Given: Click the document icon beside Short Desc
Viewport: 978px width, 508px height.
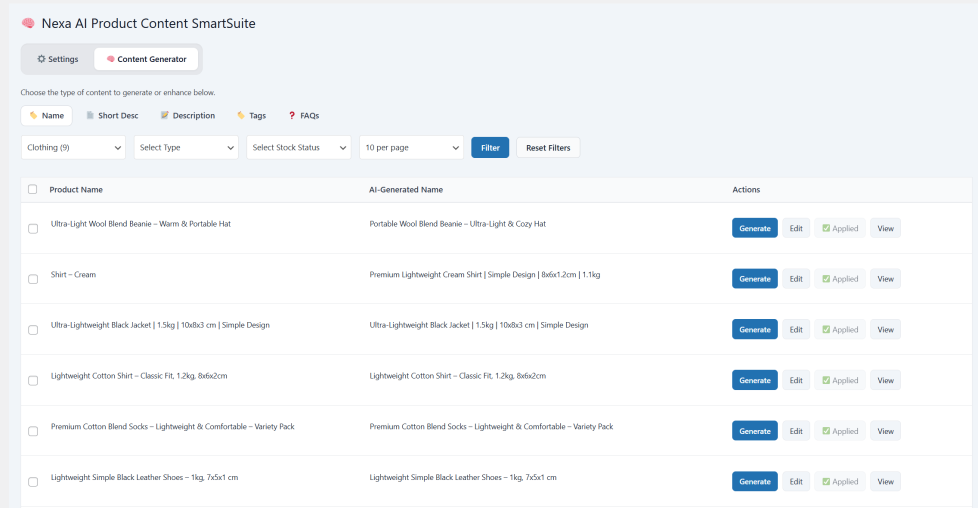Looking at the screenshot, I should click(90, 115).
